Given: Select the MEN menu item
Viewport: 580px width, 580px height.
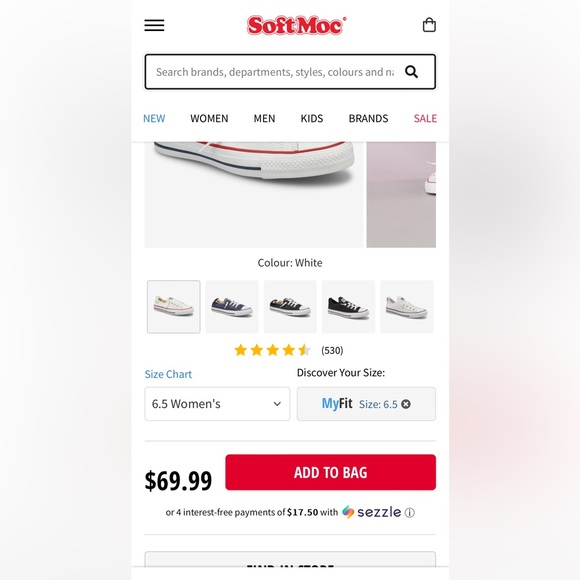Looking at the screenshot, I should (x=264, y=118).
